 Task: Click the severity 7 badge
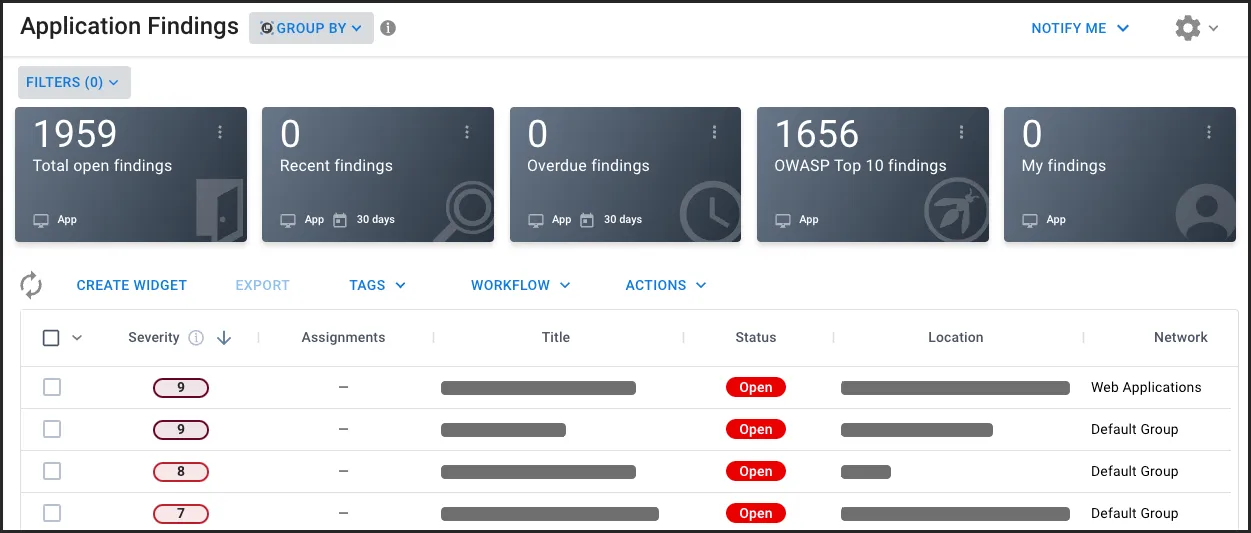181,514
